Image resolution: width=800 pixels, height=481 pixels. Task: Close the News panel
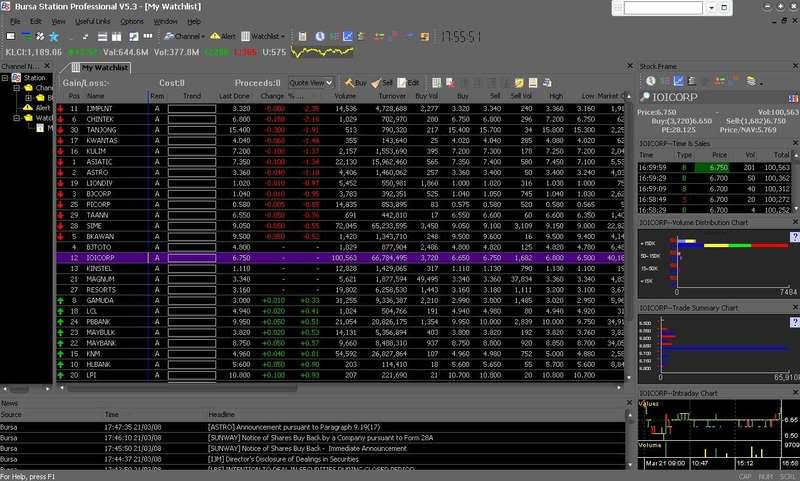629,402
